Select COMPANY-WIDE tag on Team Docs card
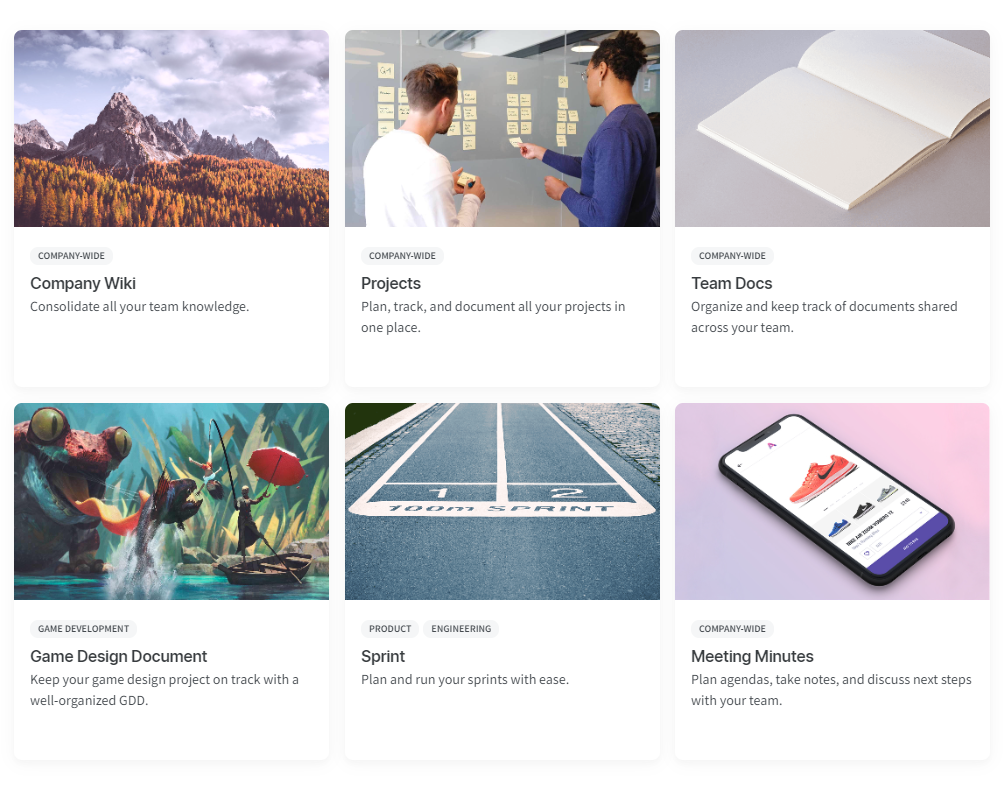The height and width of the screenshot is (790, 1003). point(732,256)
